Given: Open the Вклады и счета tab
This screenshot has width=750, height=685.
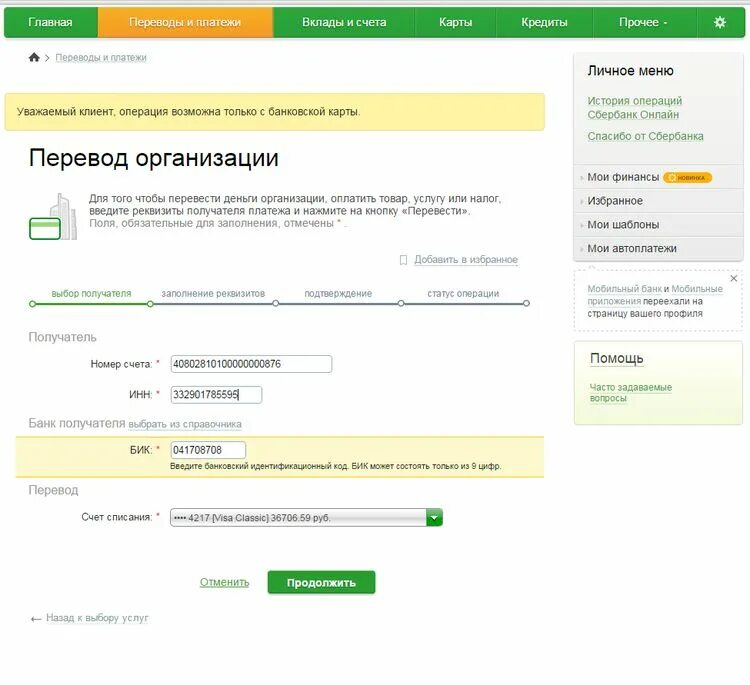Looking at the screenshot, I should coord(344,22).
